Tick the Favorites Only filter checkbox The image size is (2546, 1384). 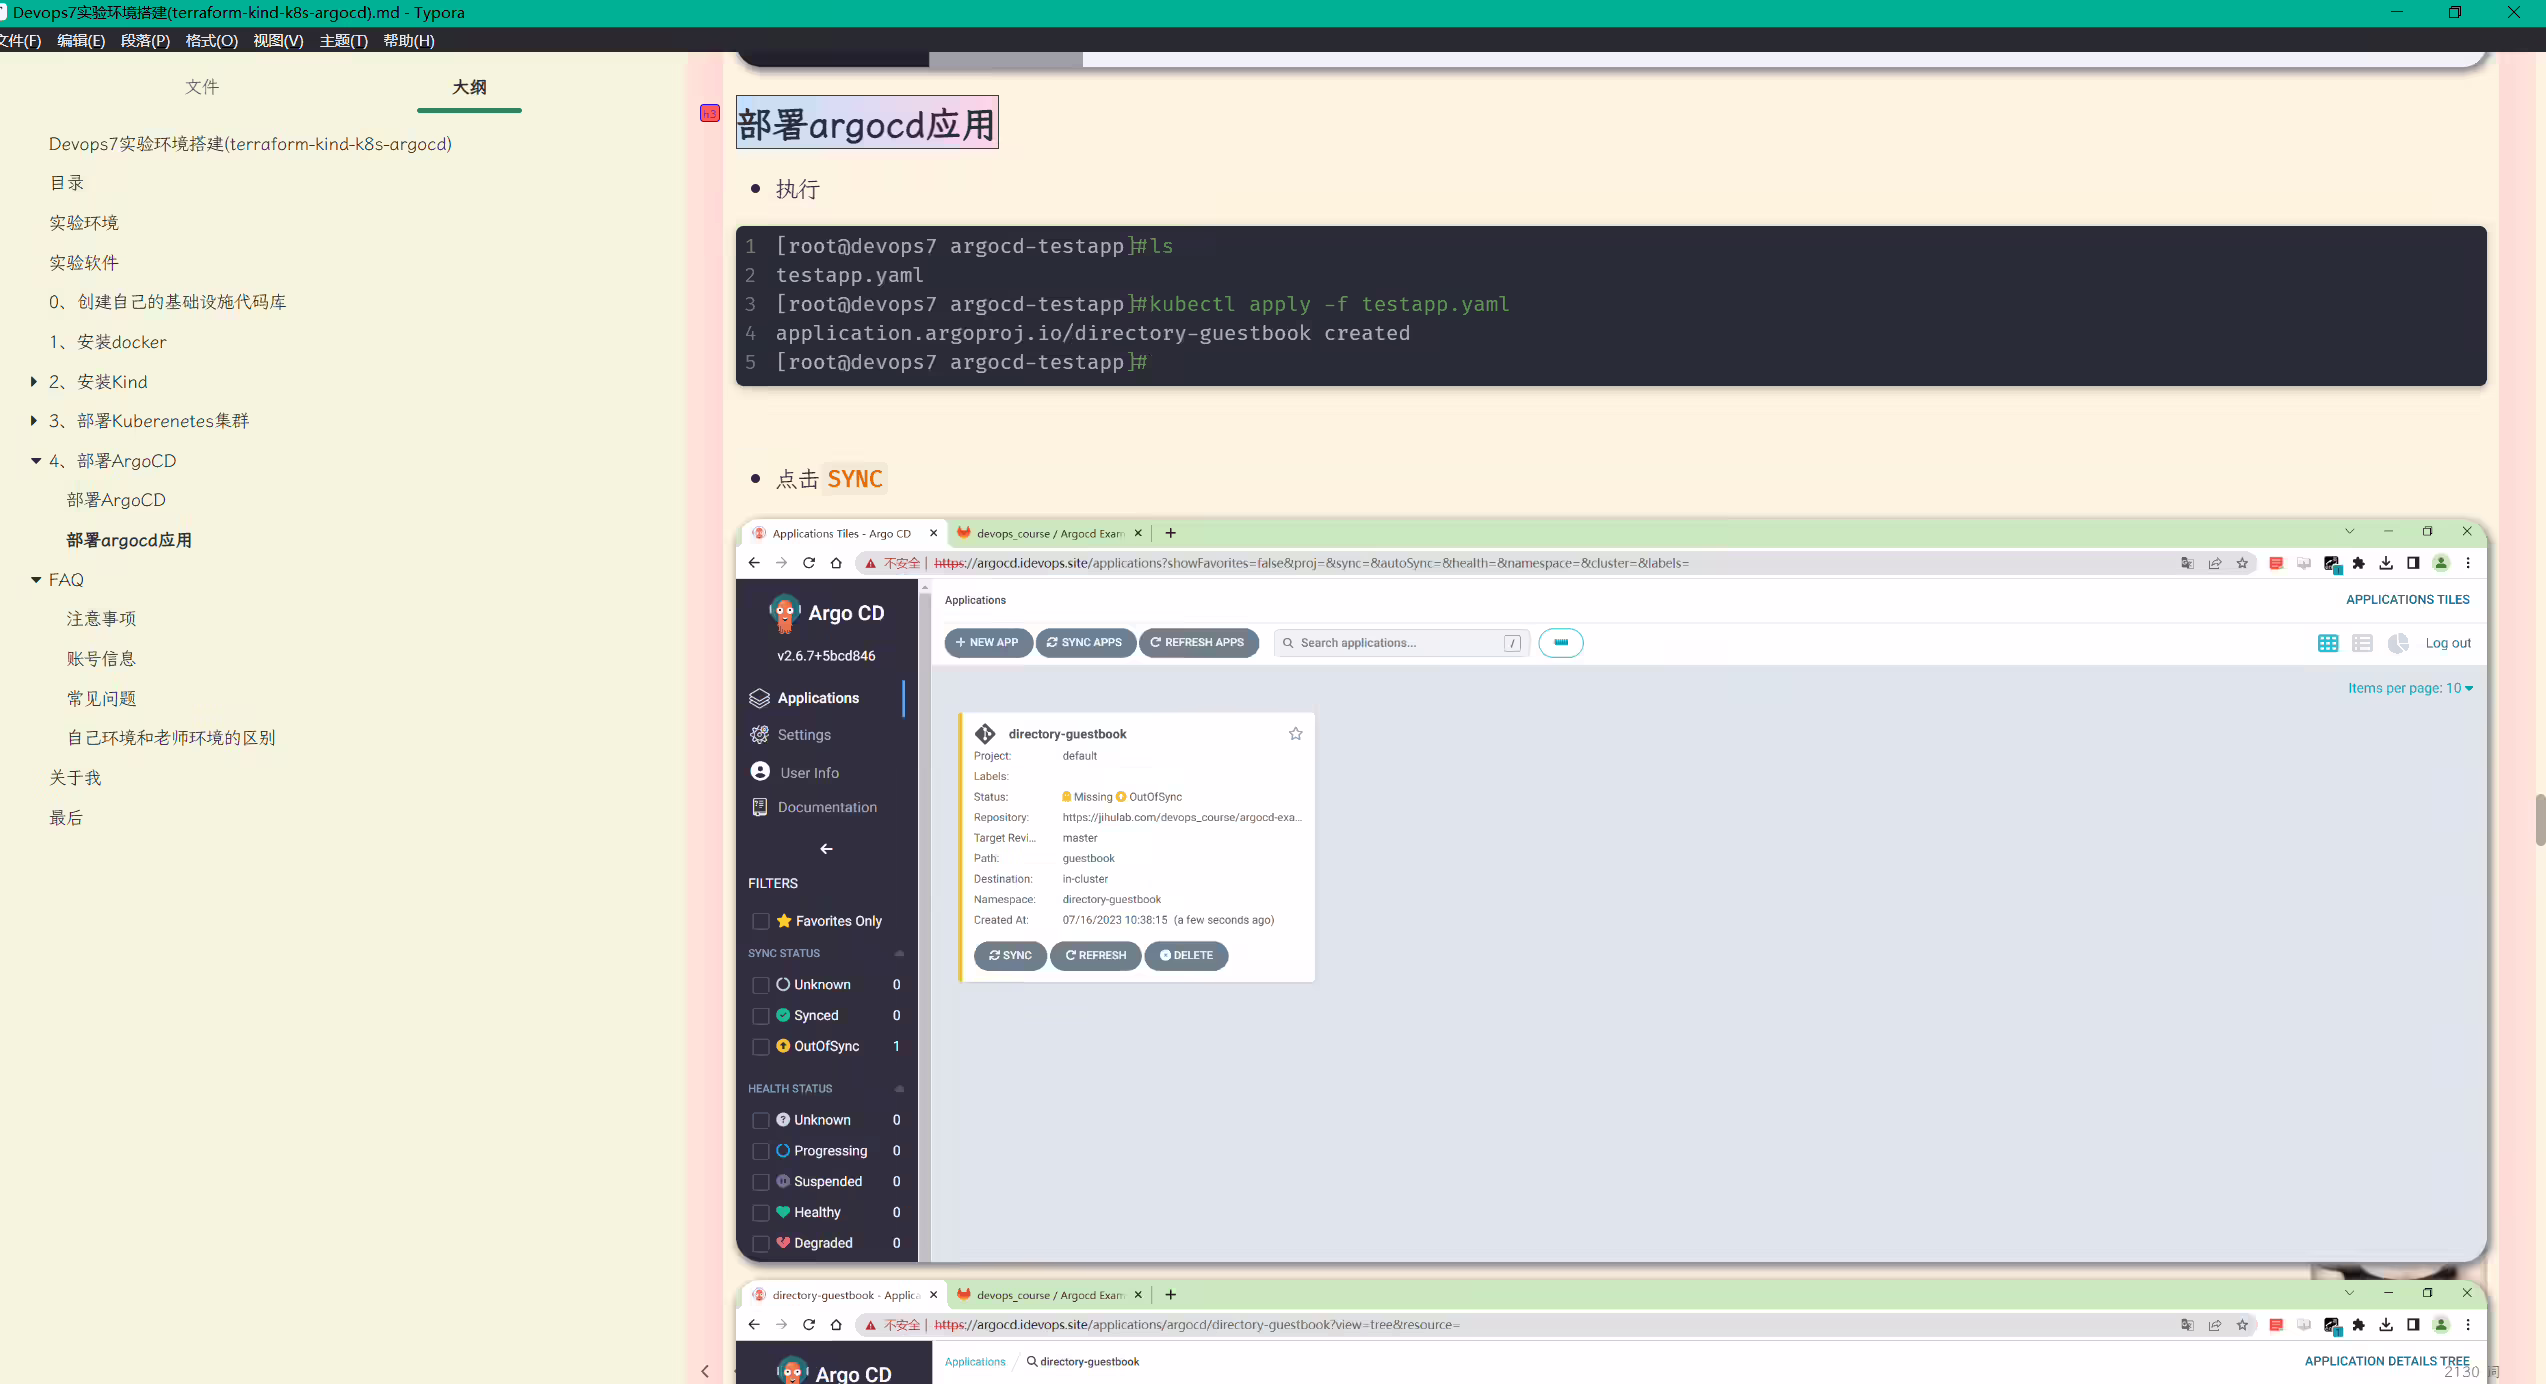click(x=761, y=921)
